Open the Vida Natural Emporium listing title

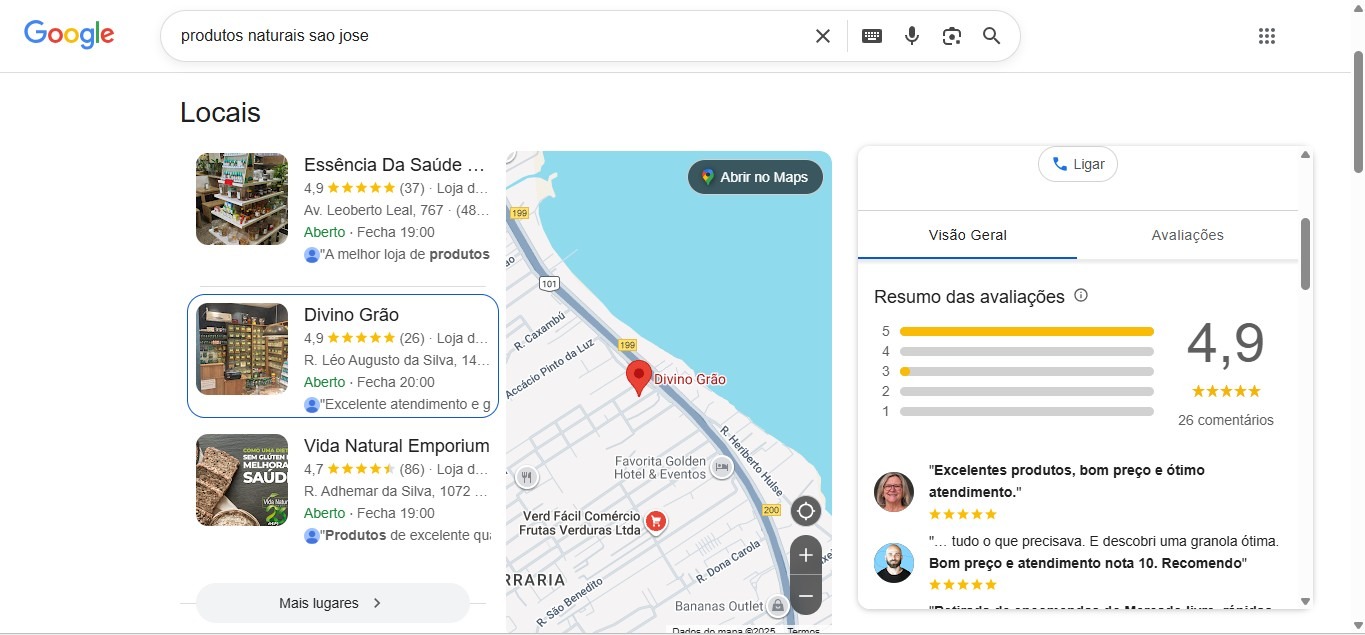point(397,446)
